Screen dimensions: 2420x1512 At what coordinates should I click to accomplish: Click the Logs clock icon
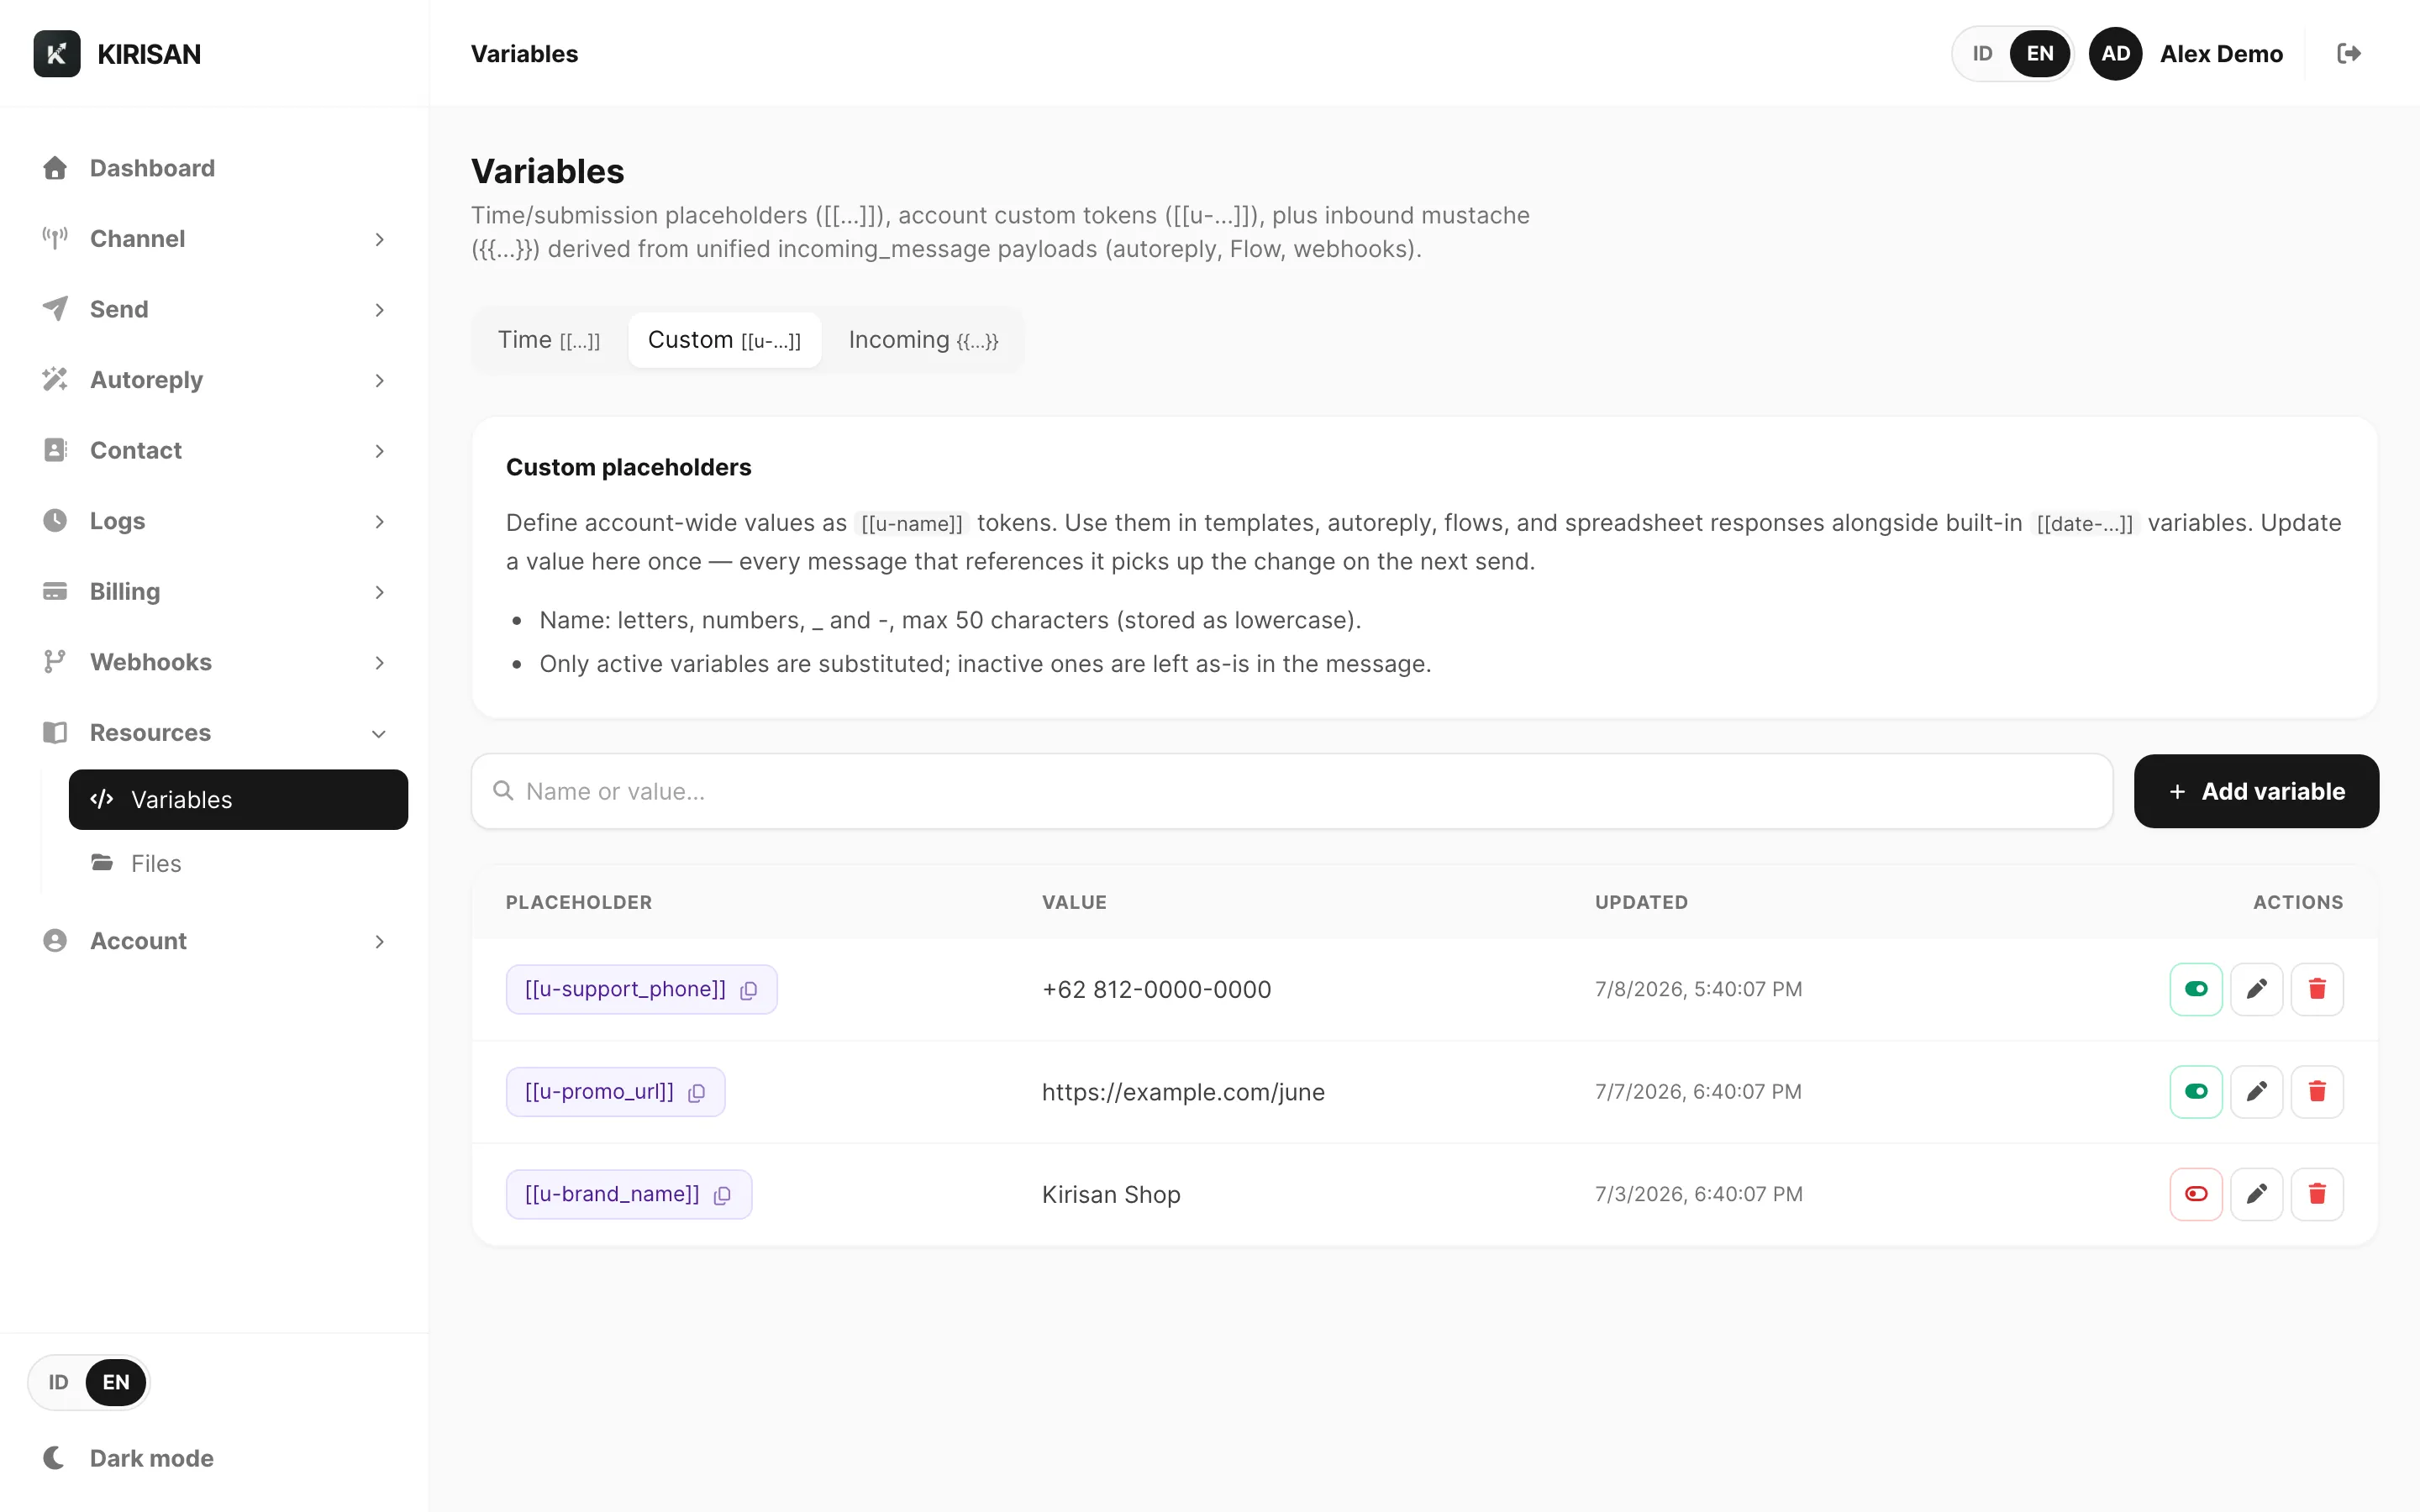point(55,521)
